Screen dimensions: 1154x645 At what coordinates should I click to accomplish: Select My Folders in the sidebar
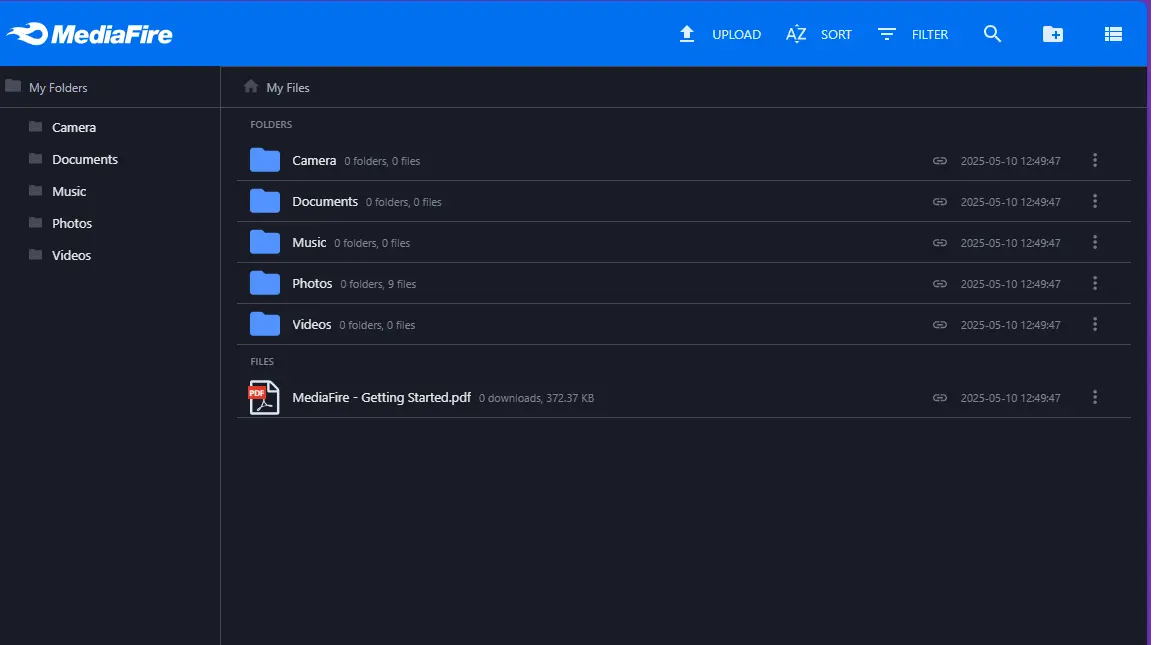(58, 88)
